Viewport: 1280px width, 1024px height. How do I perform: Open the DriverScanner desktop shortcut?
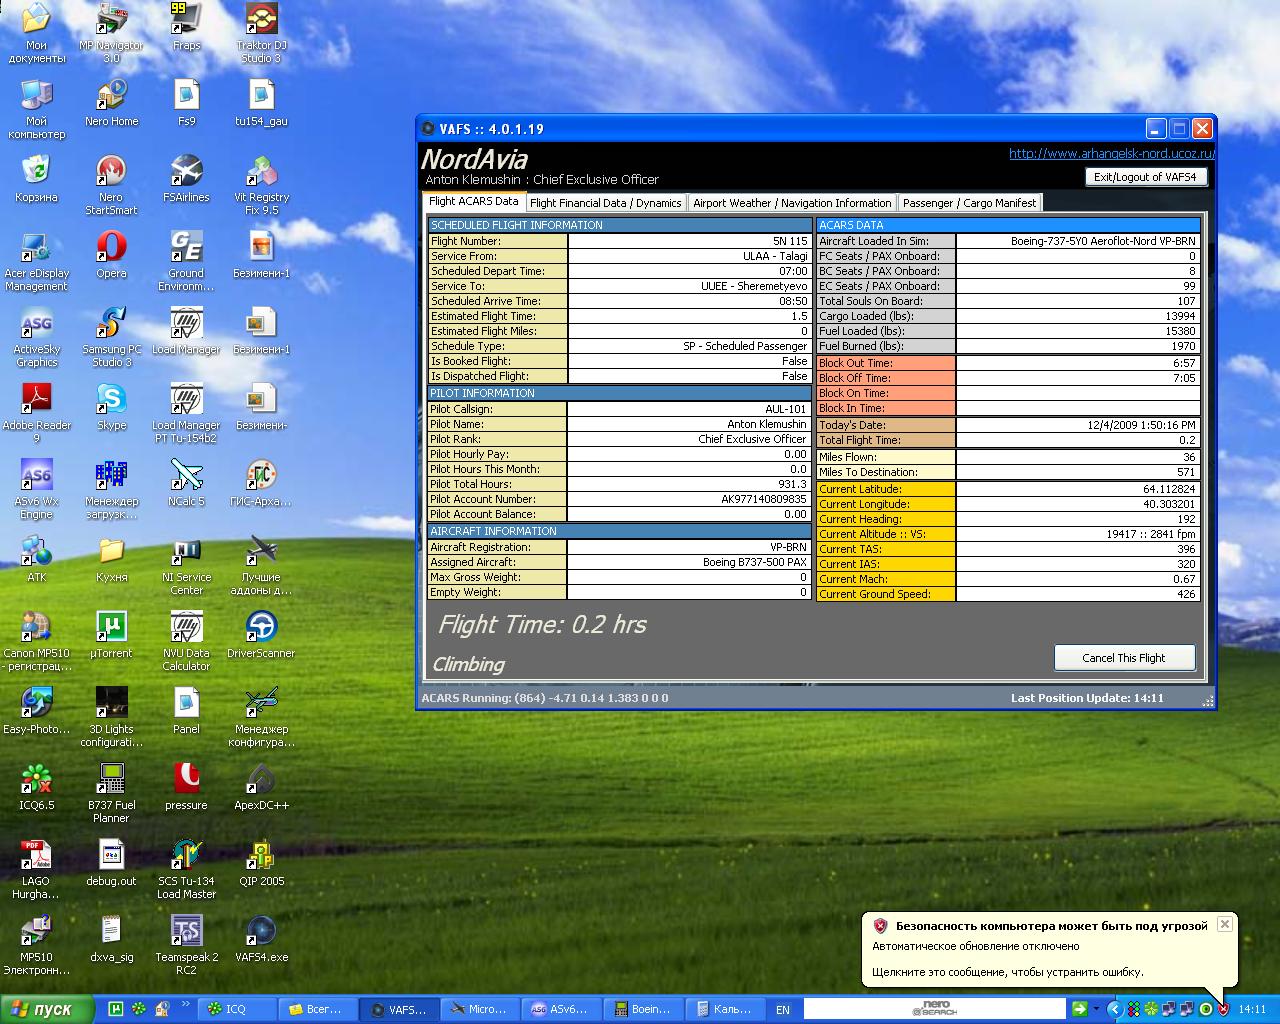(x=261, y=635)
